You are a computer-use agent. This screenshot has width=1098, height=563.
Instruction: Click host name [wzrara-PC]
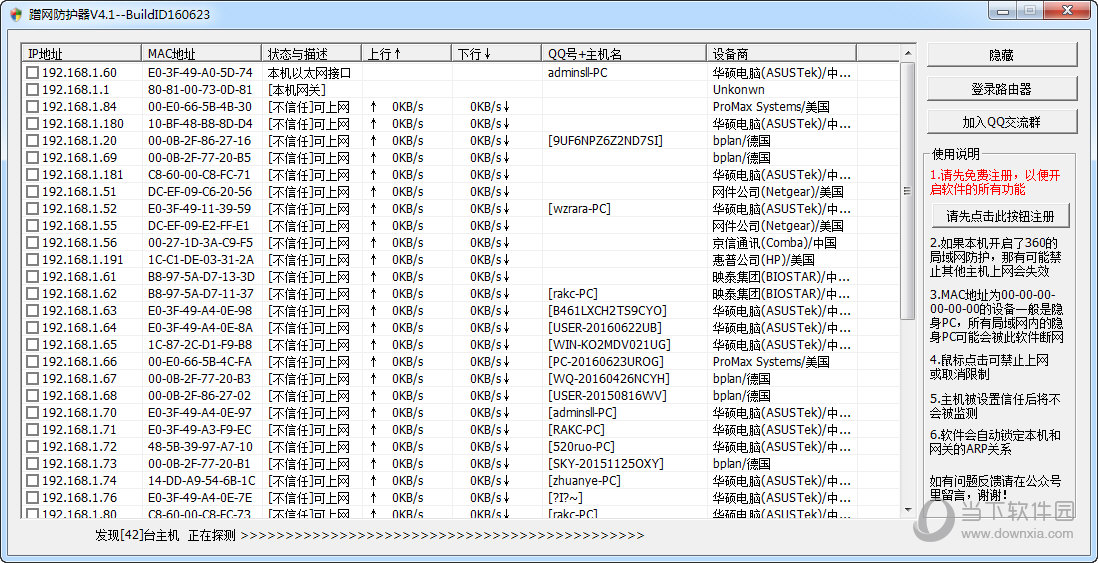click(579, 209)
